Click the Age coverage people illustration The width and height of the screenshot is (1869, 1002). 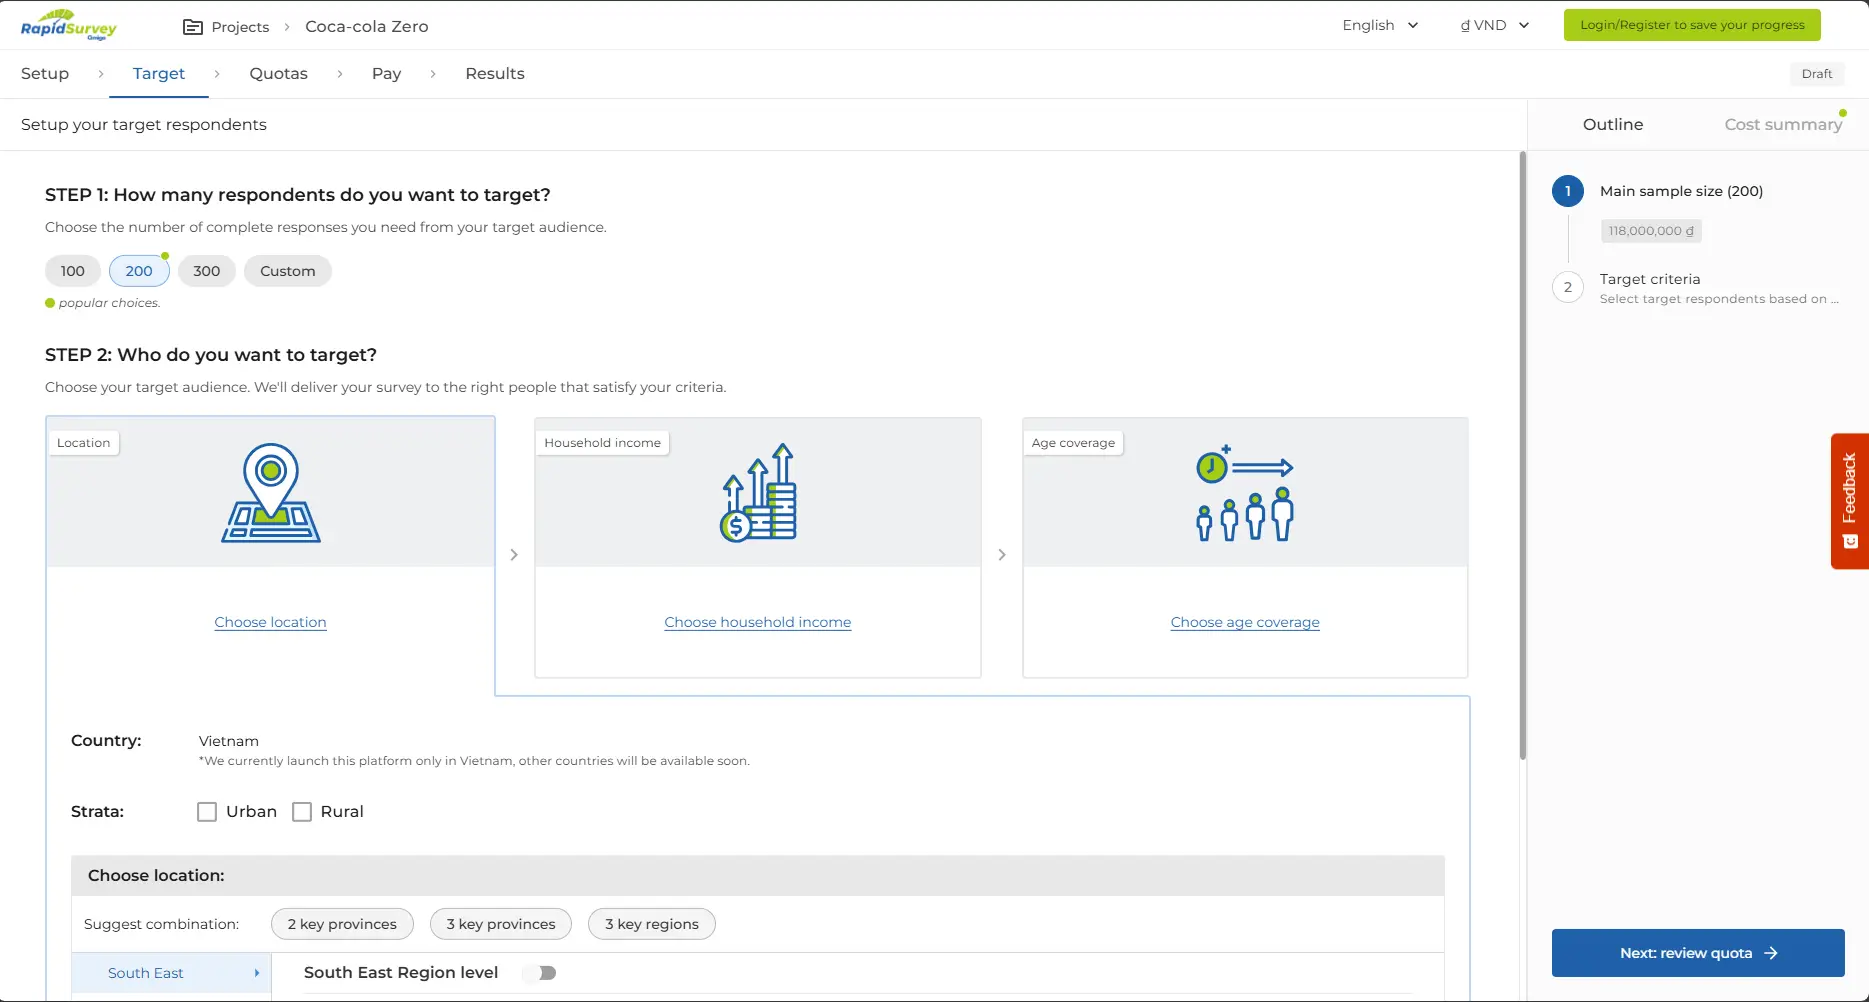click(x=1245, y=493)
